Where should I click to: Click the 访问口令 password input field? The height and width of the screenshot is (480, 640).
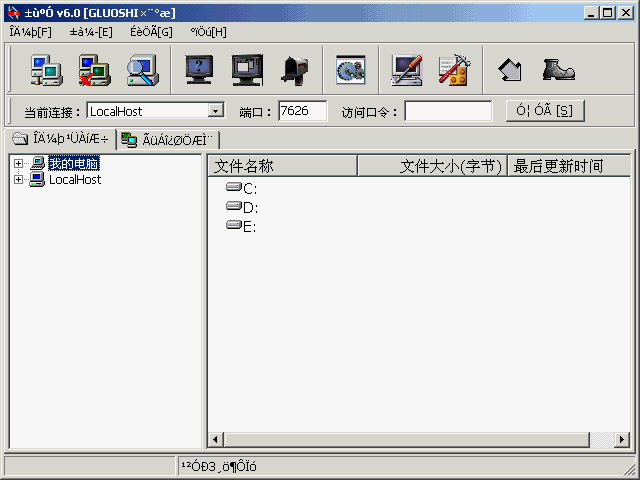point(448,111)
